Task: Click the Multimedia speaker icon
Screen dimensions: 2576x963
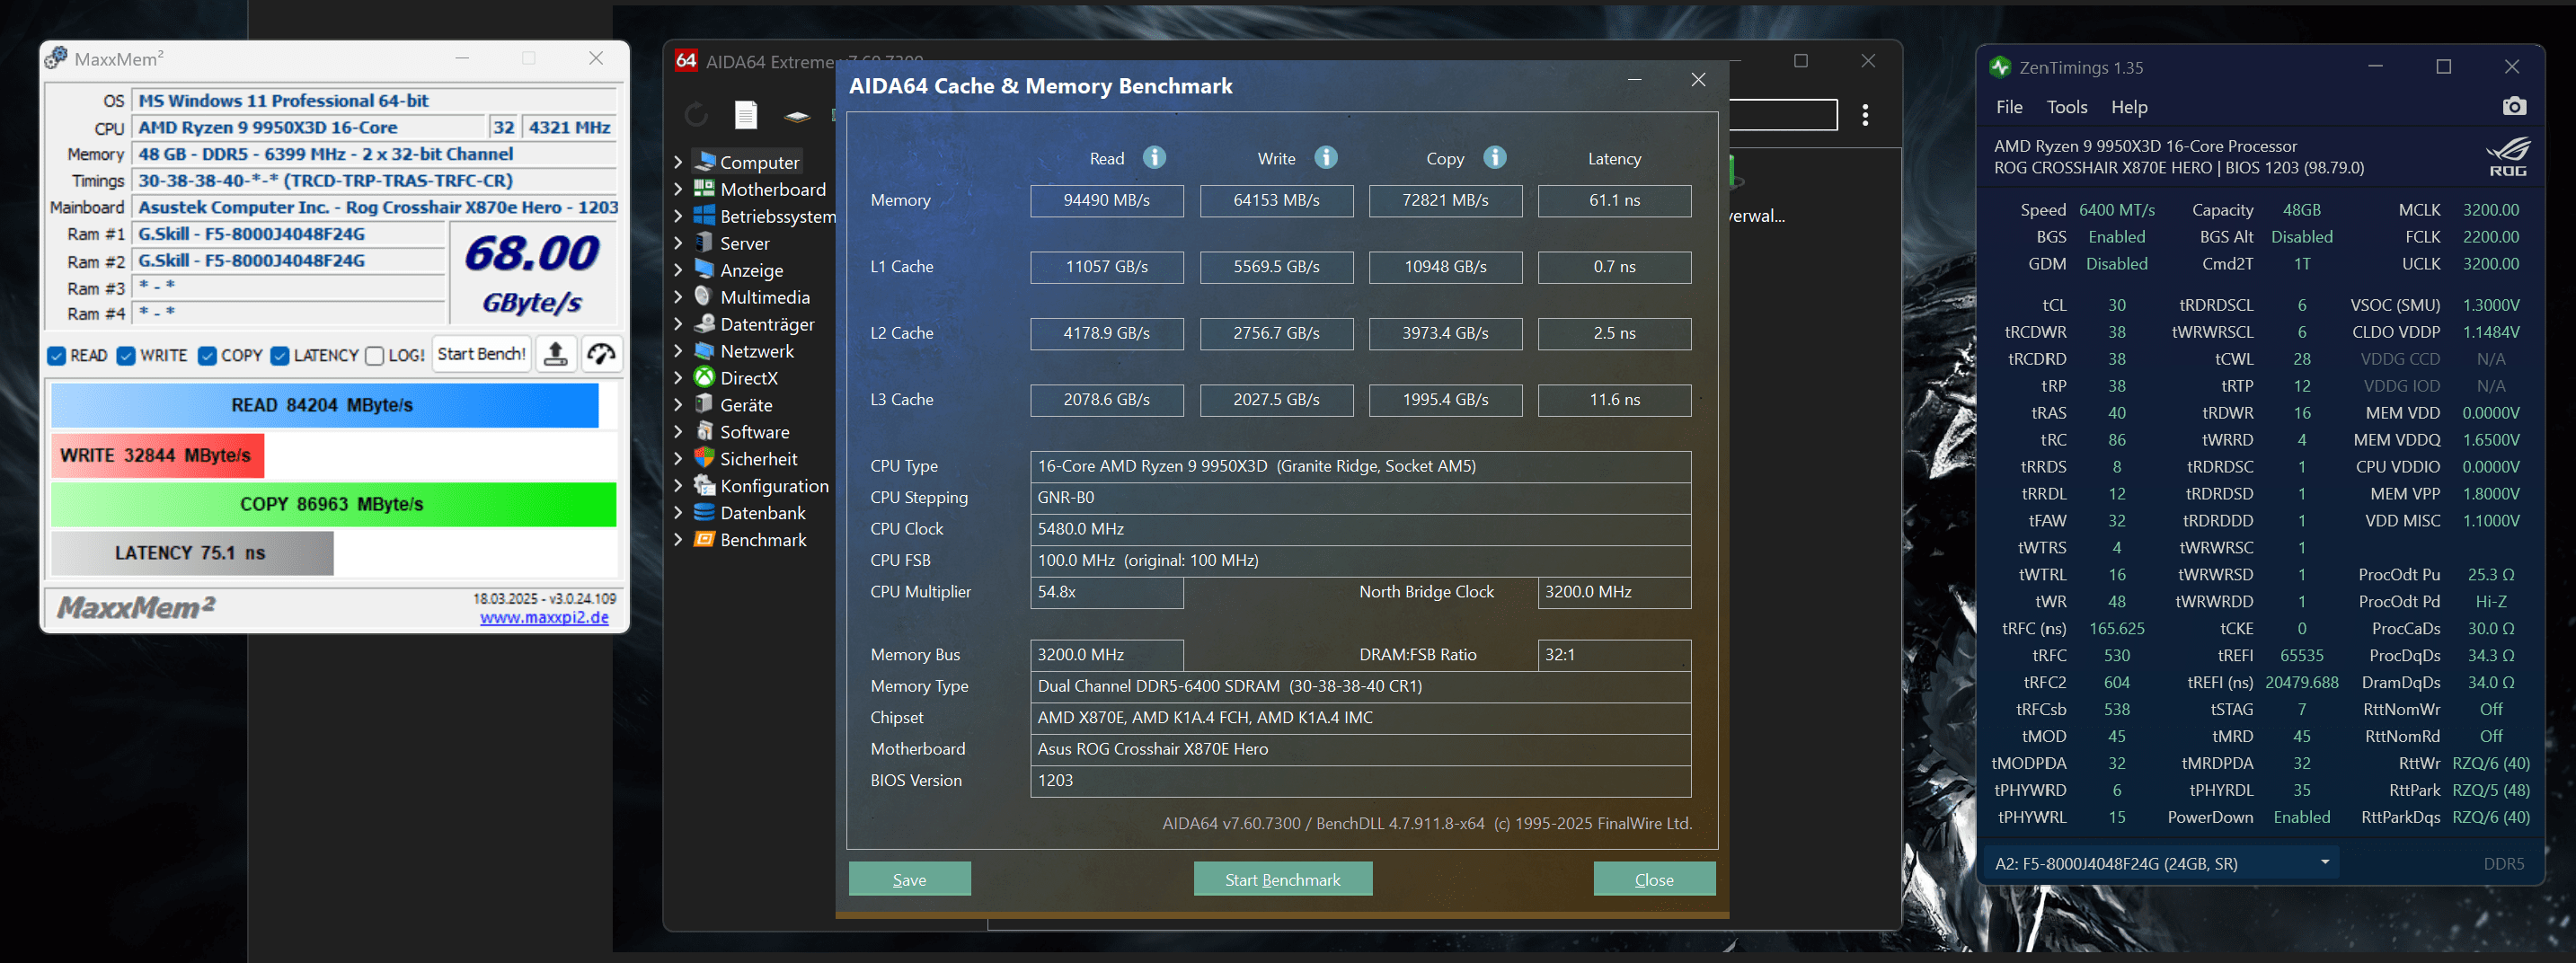Action: (705, 297)
